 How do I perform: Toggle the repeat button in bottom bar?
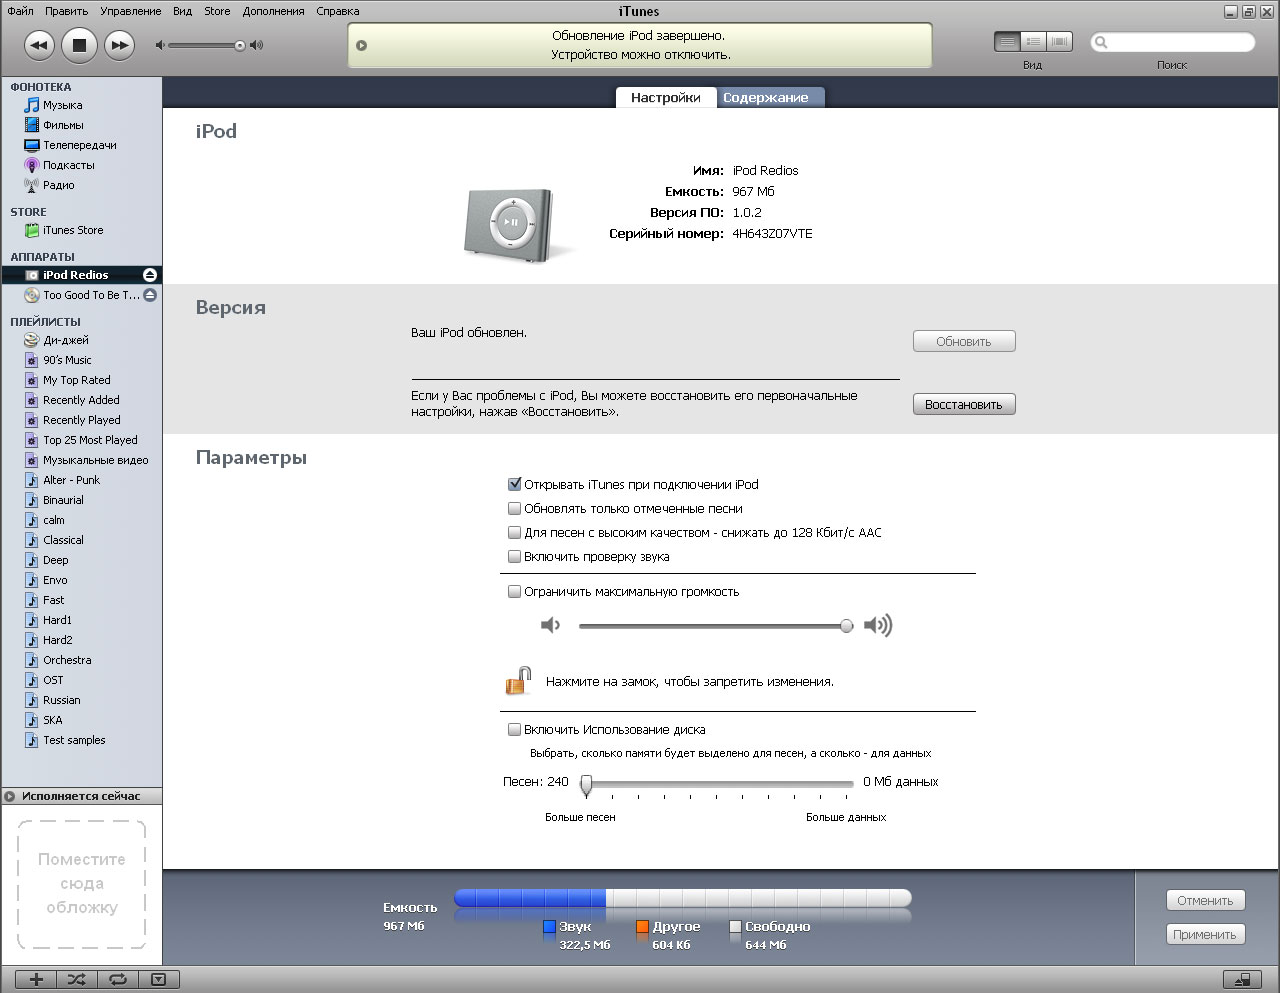click(x=117, y=980)
